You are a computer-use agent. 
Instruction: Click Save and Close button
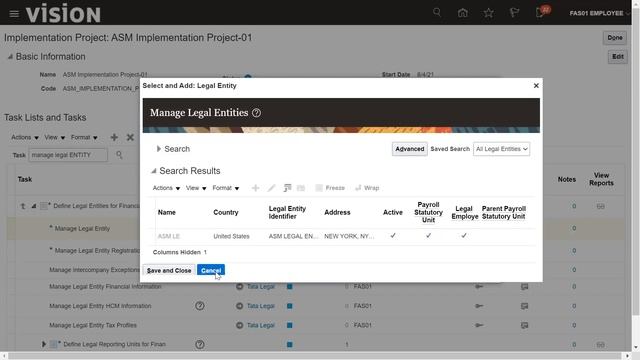point(169,270)
